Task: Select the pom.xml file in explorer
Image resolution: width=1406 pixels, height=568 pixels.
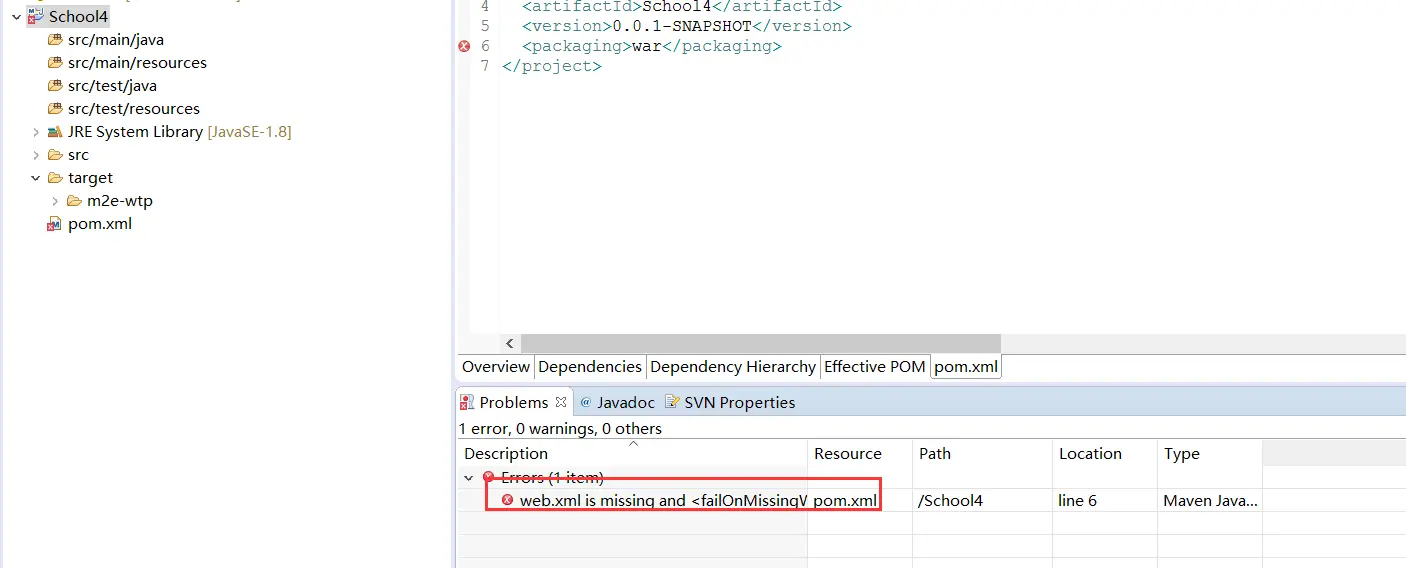Action: pyautogui.click(x=100, y=224)
